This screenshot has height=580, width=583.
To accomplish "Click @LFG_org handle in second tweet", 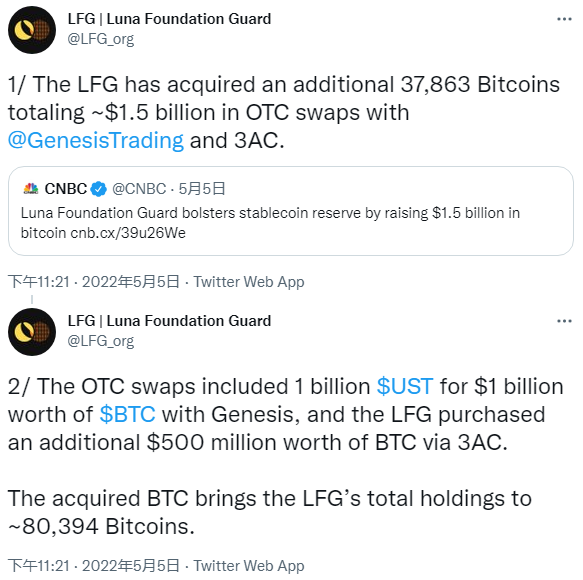I will (100, 341).
